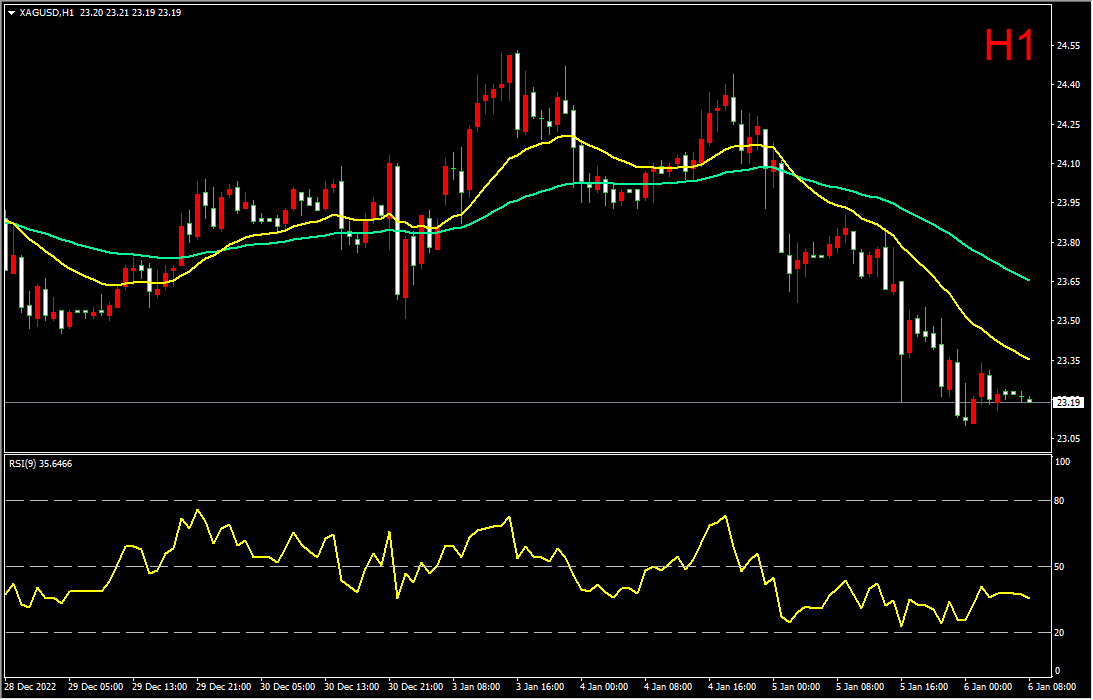Click the large red H1 timeframe label
Image resolution: width=1093 pixels, height=700 pixels.
1009,45
